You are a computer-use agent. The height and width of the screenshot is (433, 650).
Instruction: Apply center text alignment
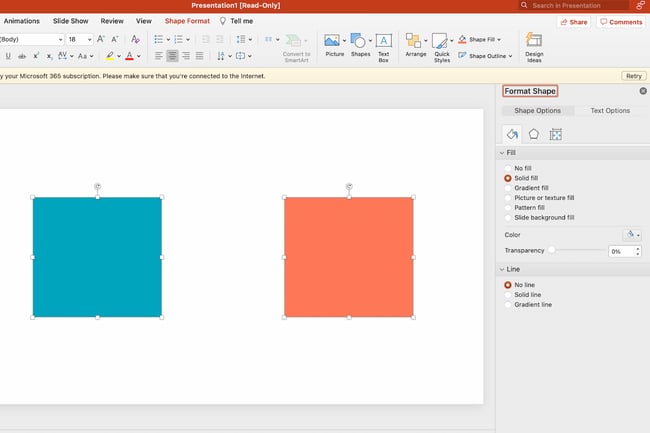pyautogui.click(x=172, y=56)
